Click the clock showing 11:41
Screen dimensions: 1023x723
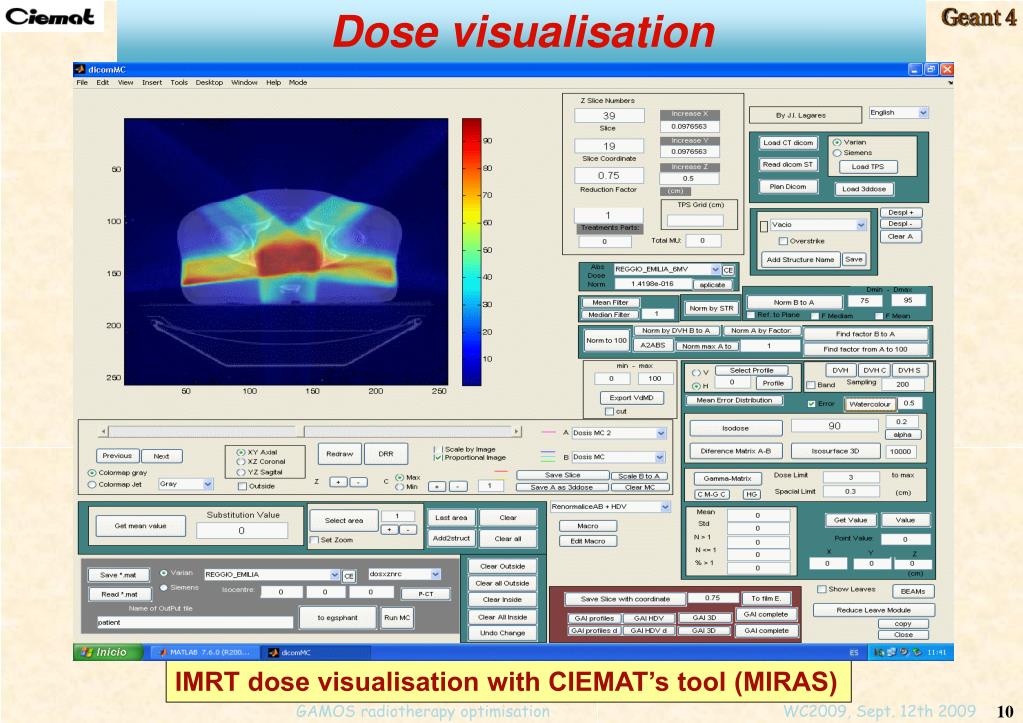coord(936,652)
